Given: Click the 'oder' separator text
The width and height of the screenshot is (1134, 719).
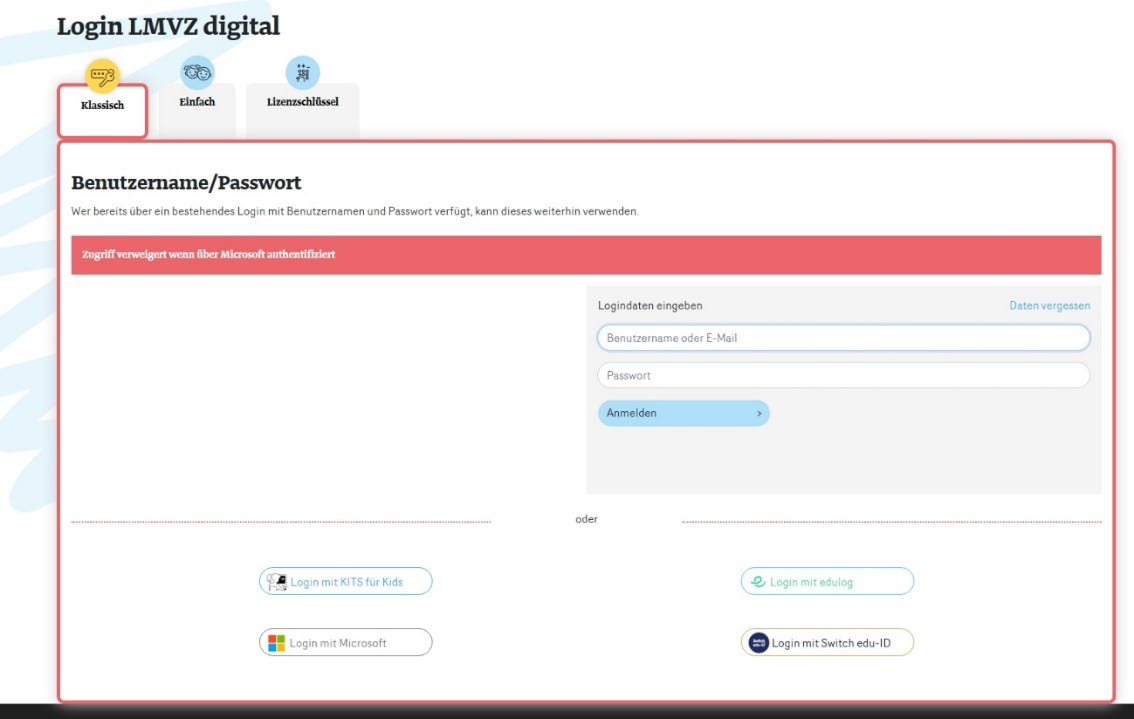Looking at the screenshot, I should pos(587,519).
